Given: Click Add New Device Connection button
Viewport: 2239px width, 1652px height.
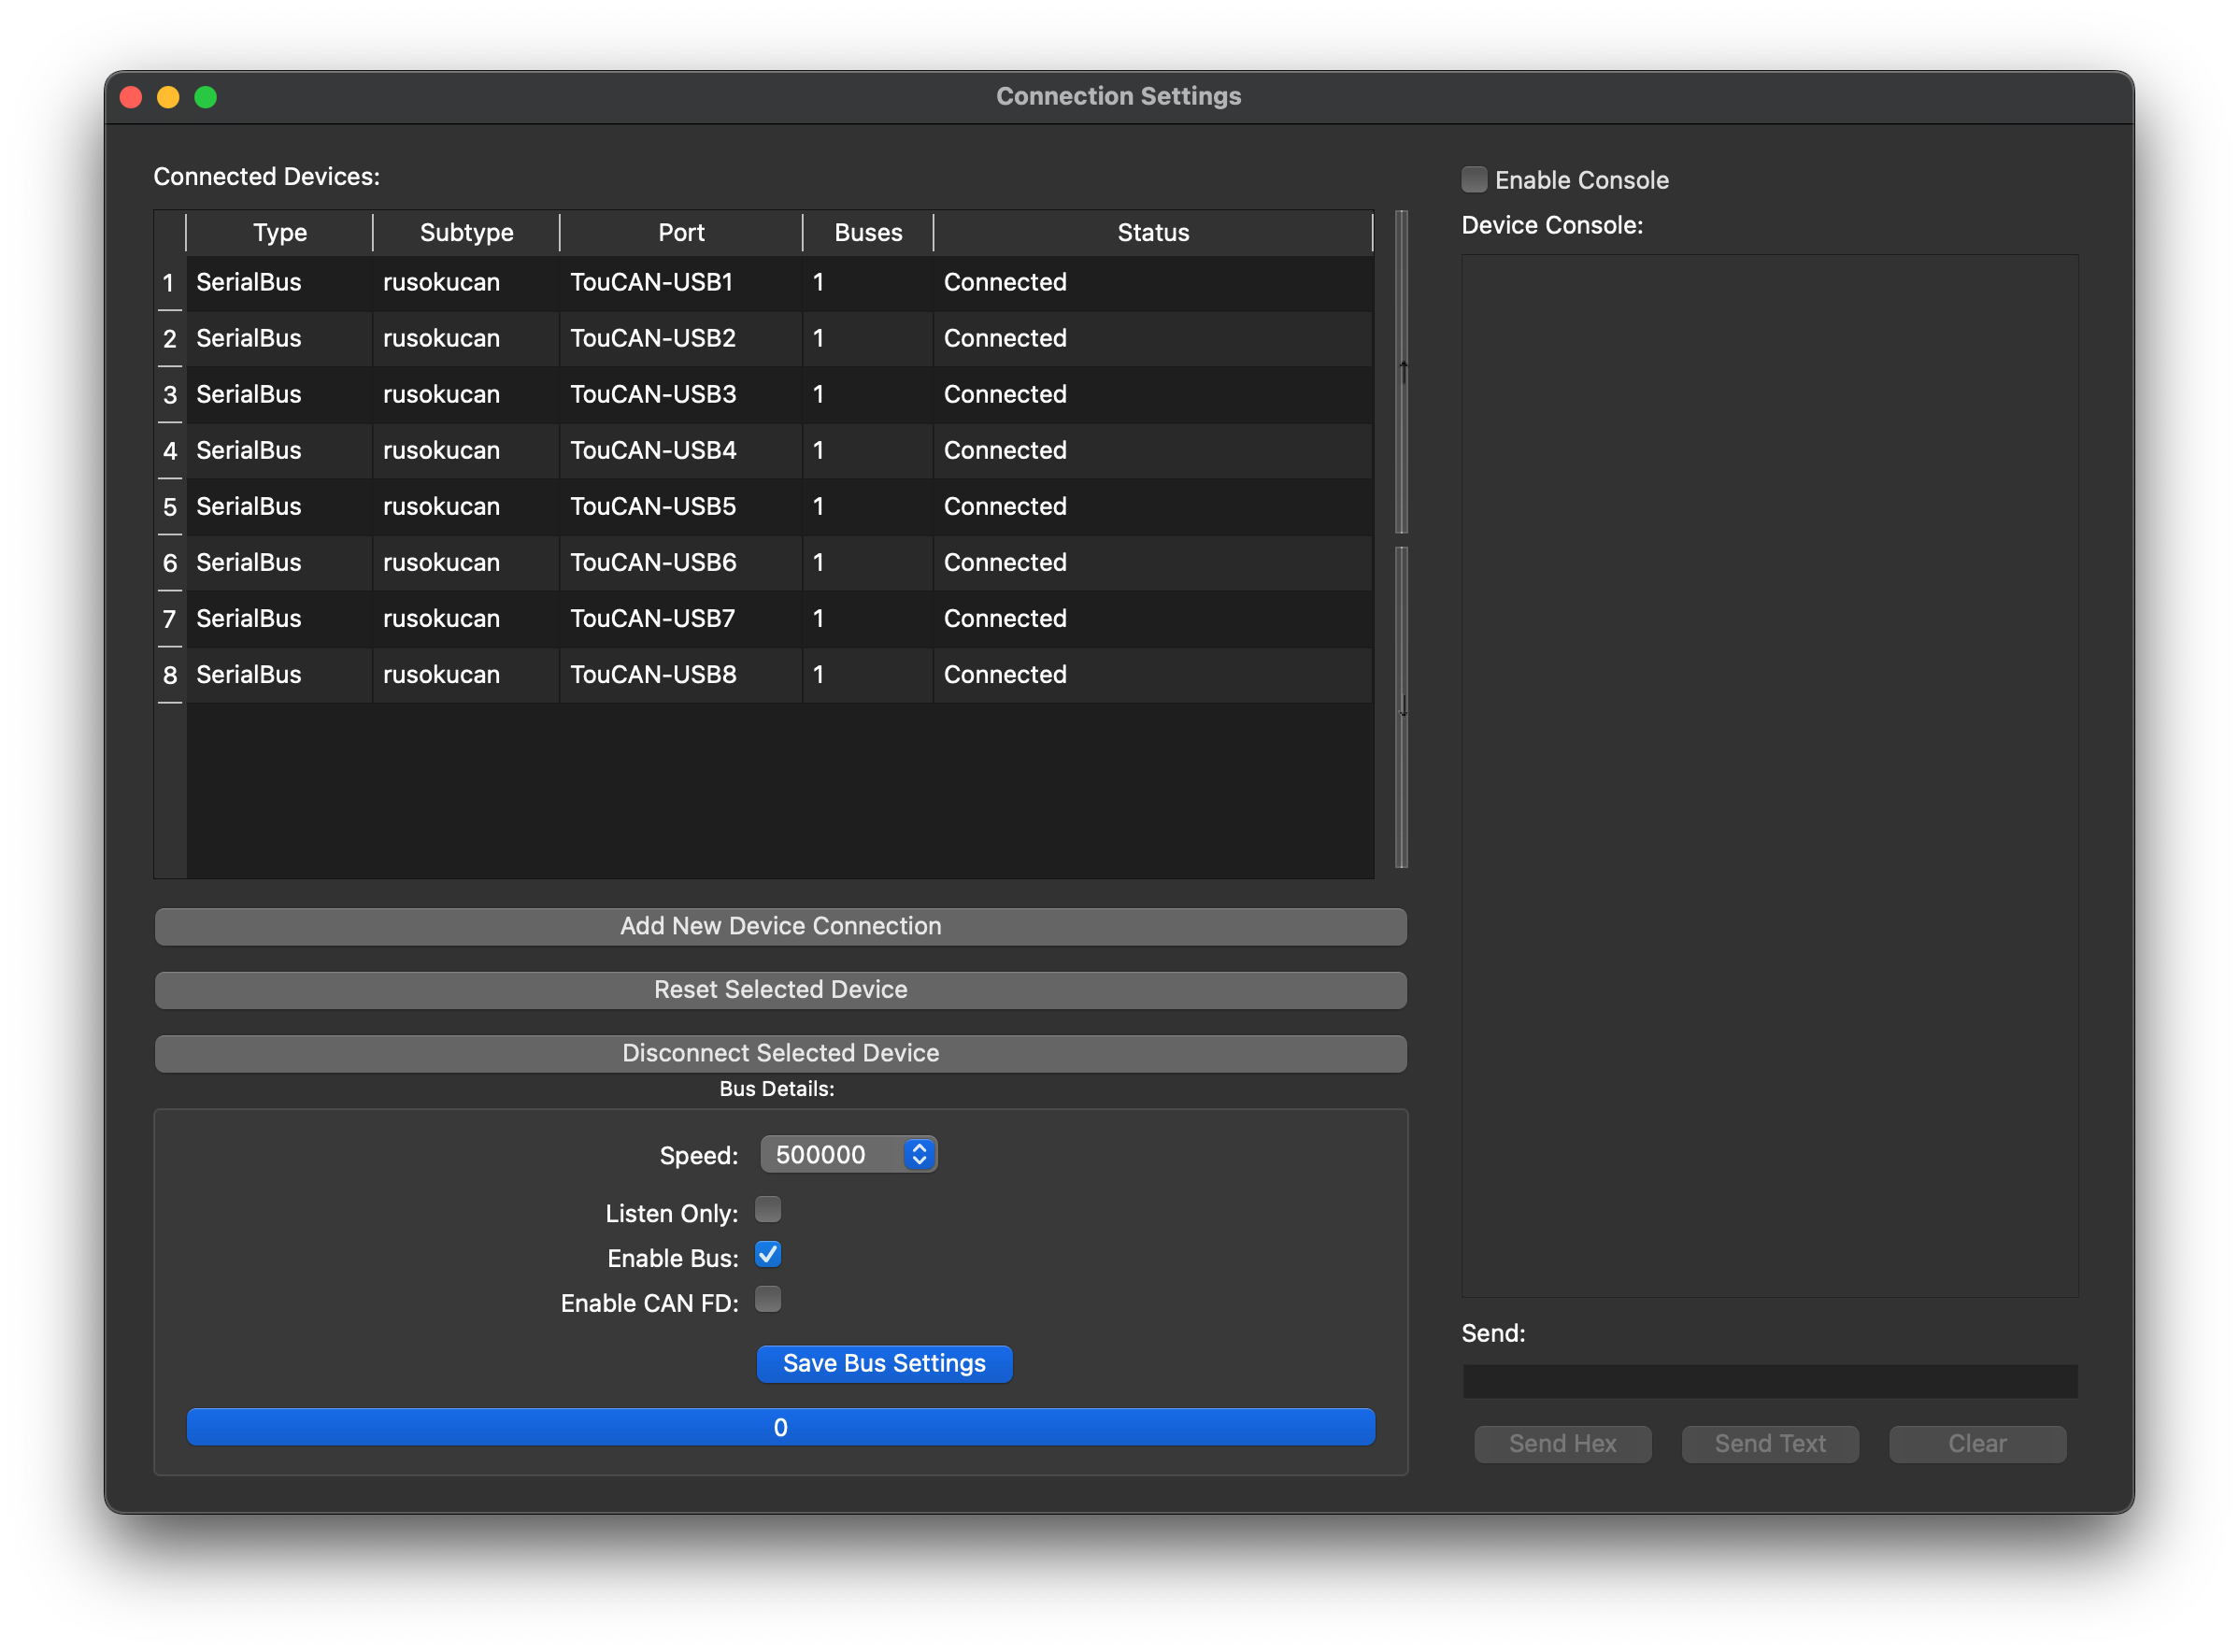Looking at the screenshot, I should (x=780, y=926).
